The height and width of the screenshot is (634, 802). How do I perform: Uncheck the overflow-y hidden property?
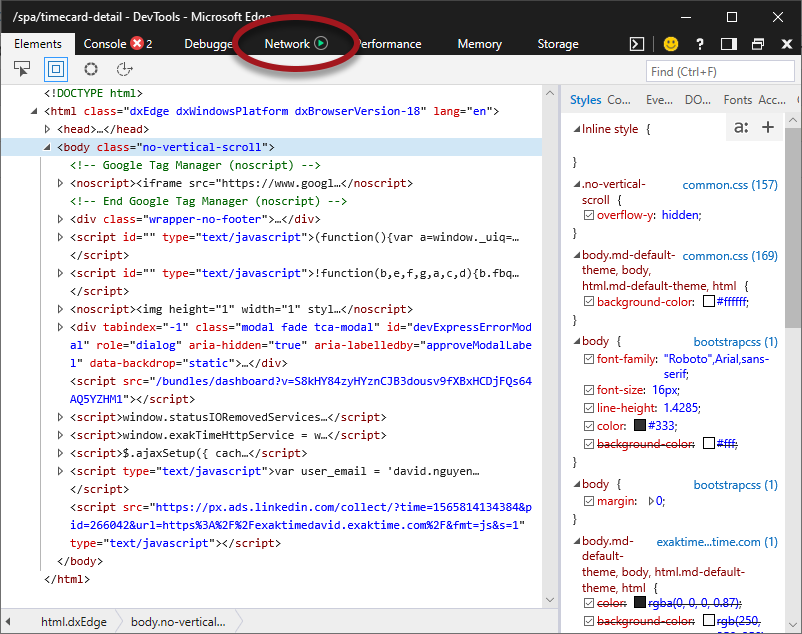[589, 215]
